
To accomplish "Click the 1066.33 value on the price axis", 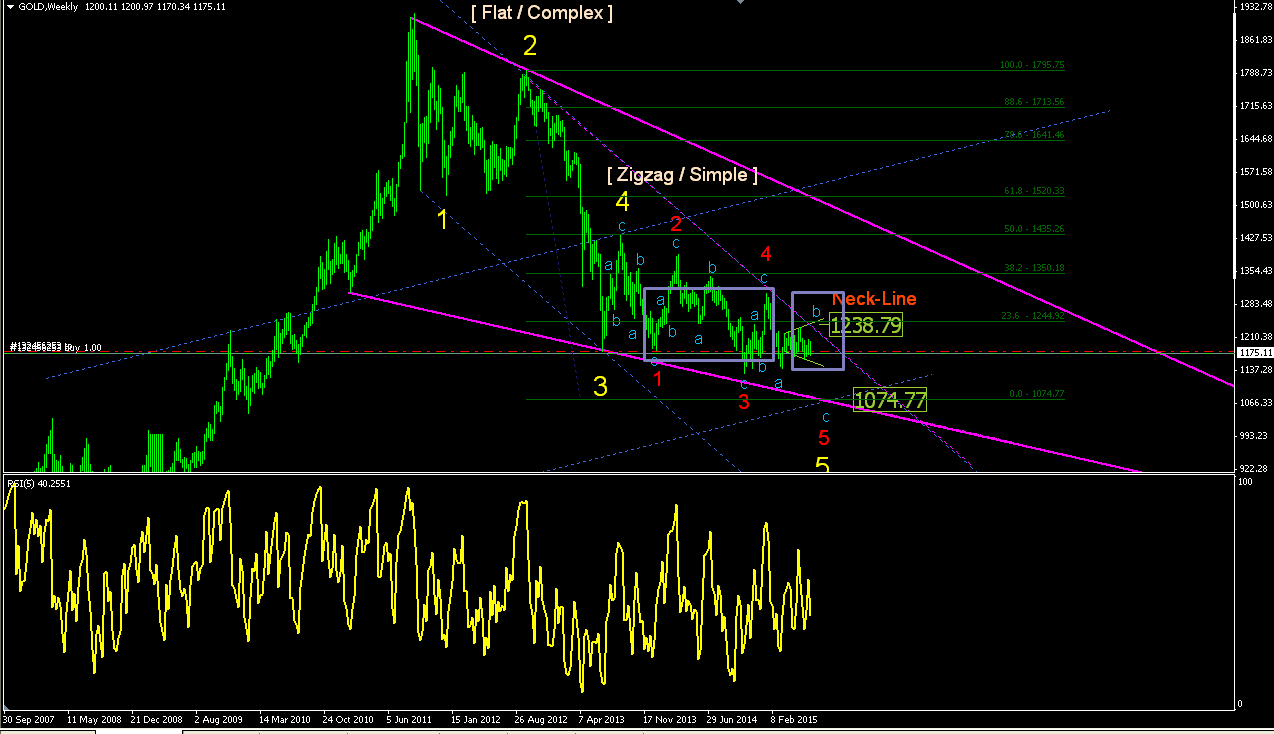I will click(x=1256, y=403).
